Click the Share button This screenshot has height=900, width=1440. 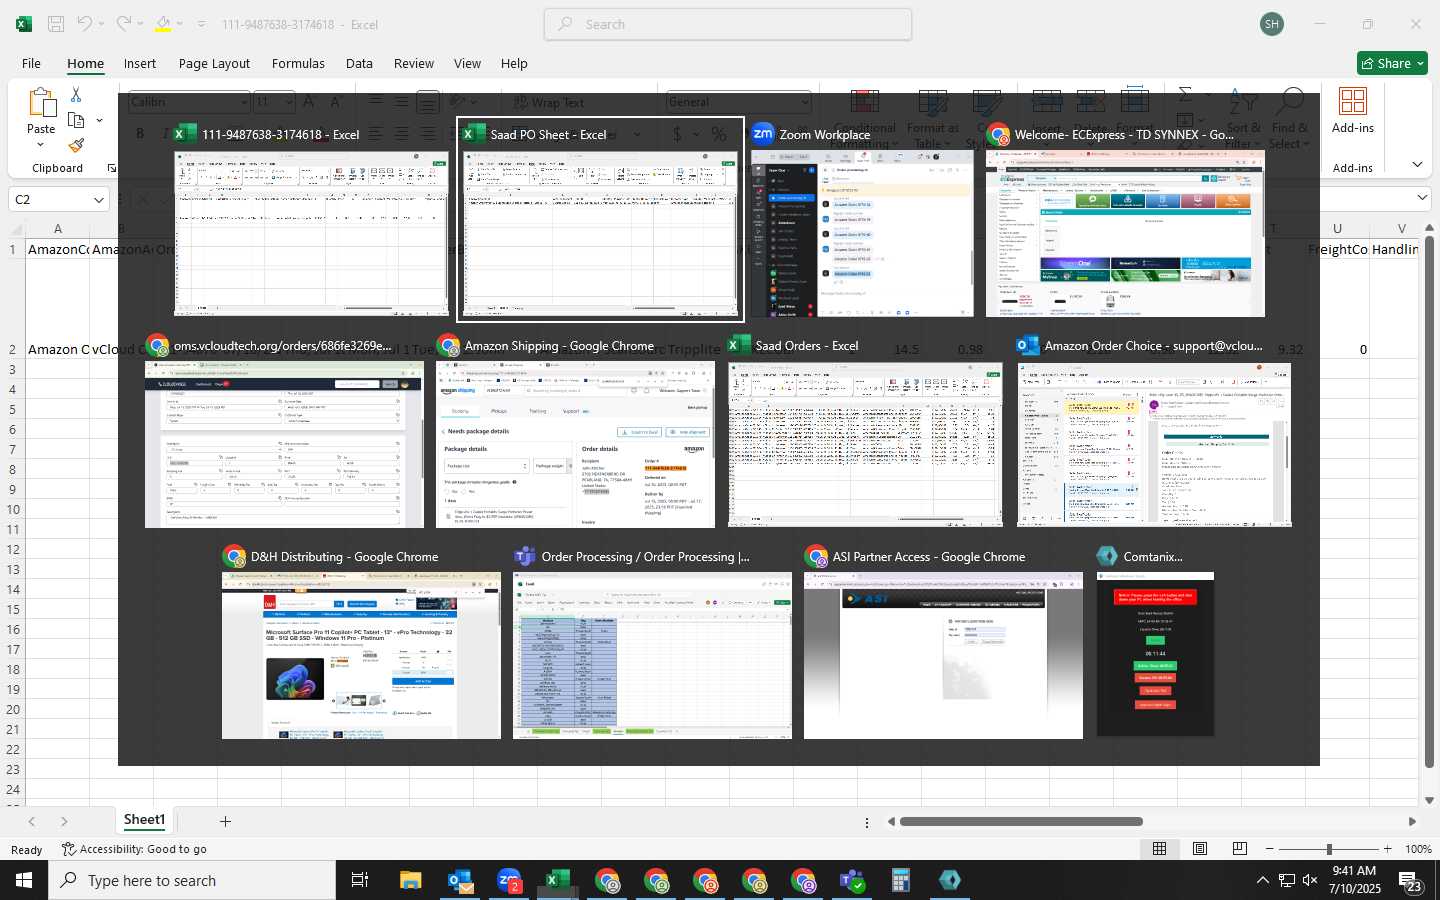(x=1392, y=63)
